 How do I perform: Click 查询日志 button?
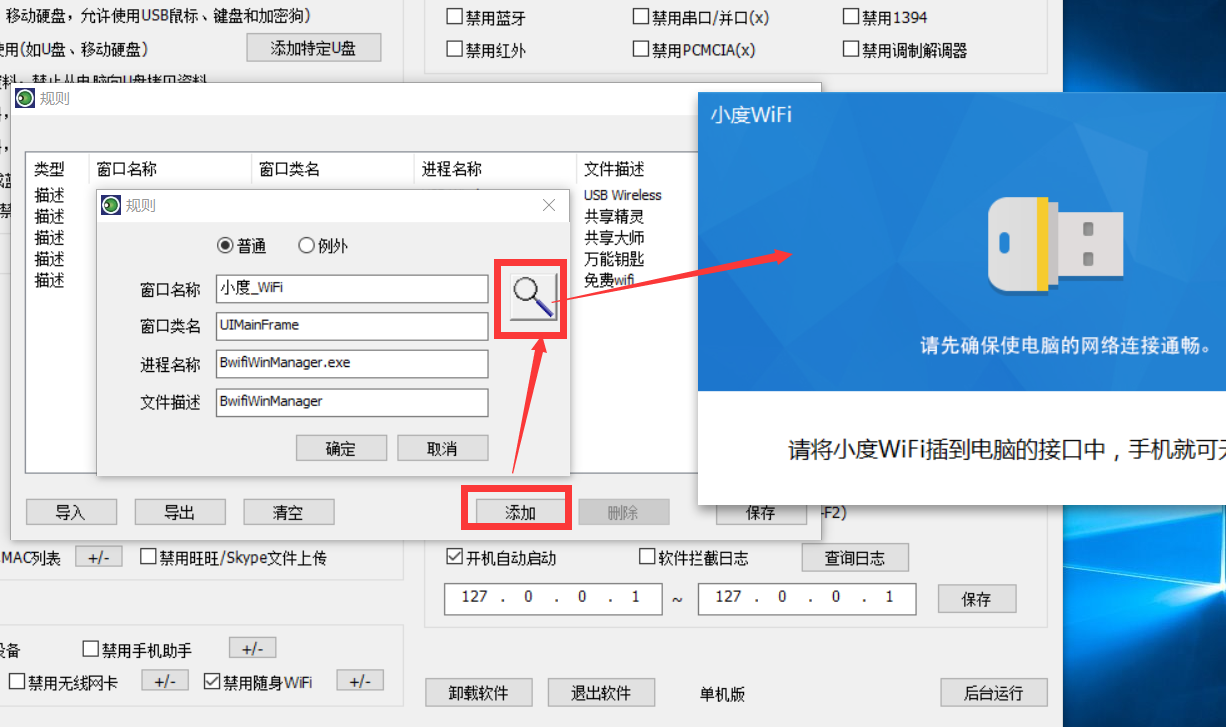pyautogui.click(x=855, y=558)
